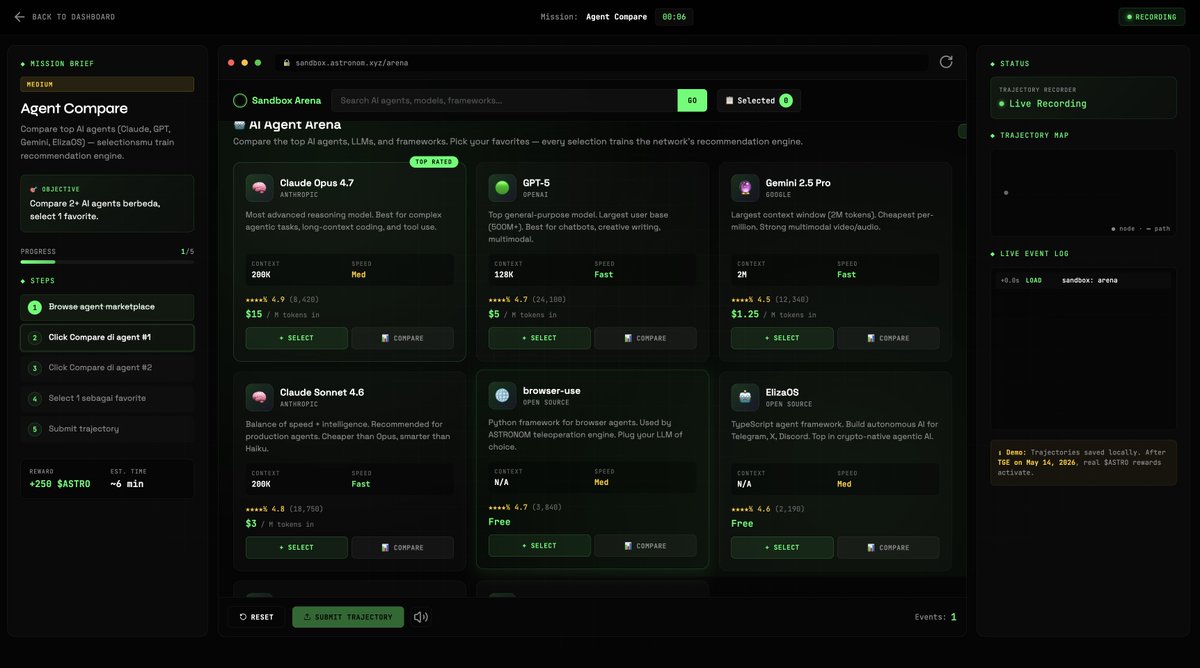Click the ElizaOS robot icon

pos(745,397)
